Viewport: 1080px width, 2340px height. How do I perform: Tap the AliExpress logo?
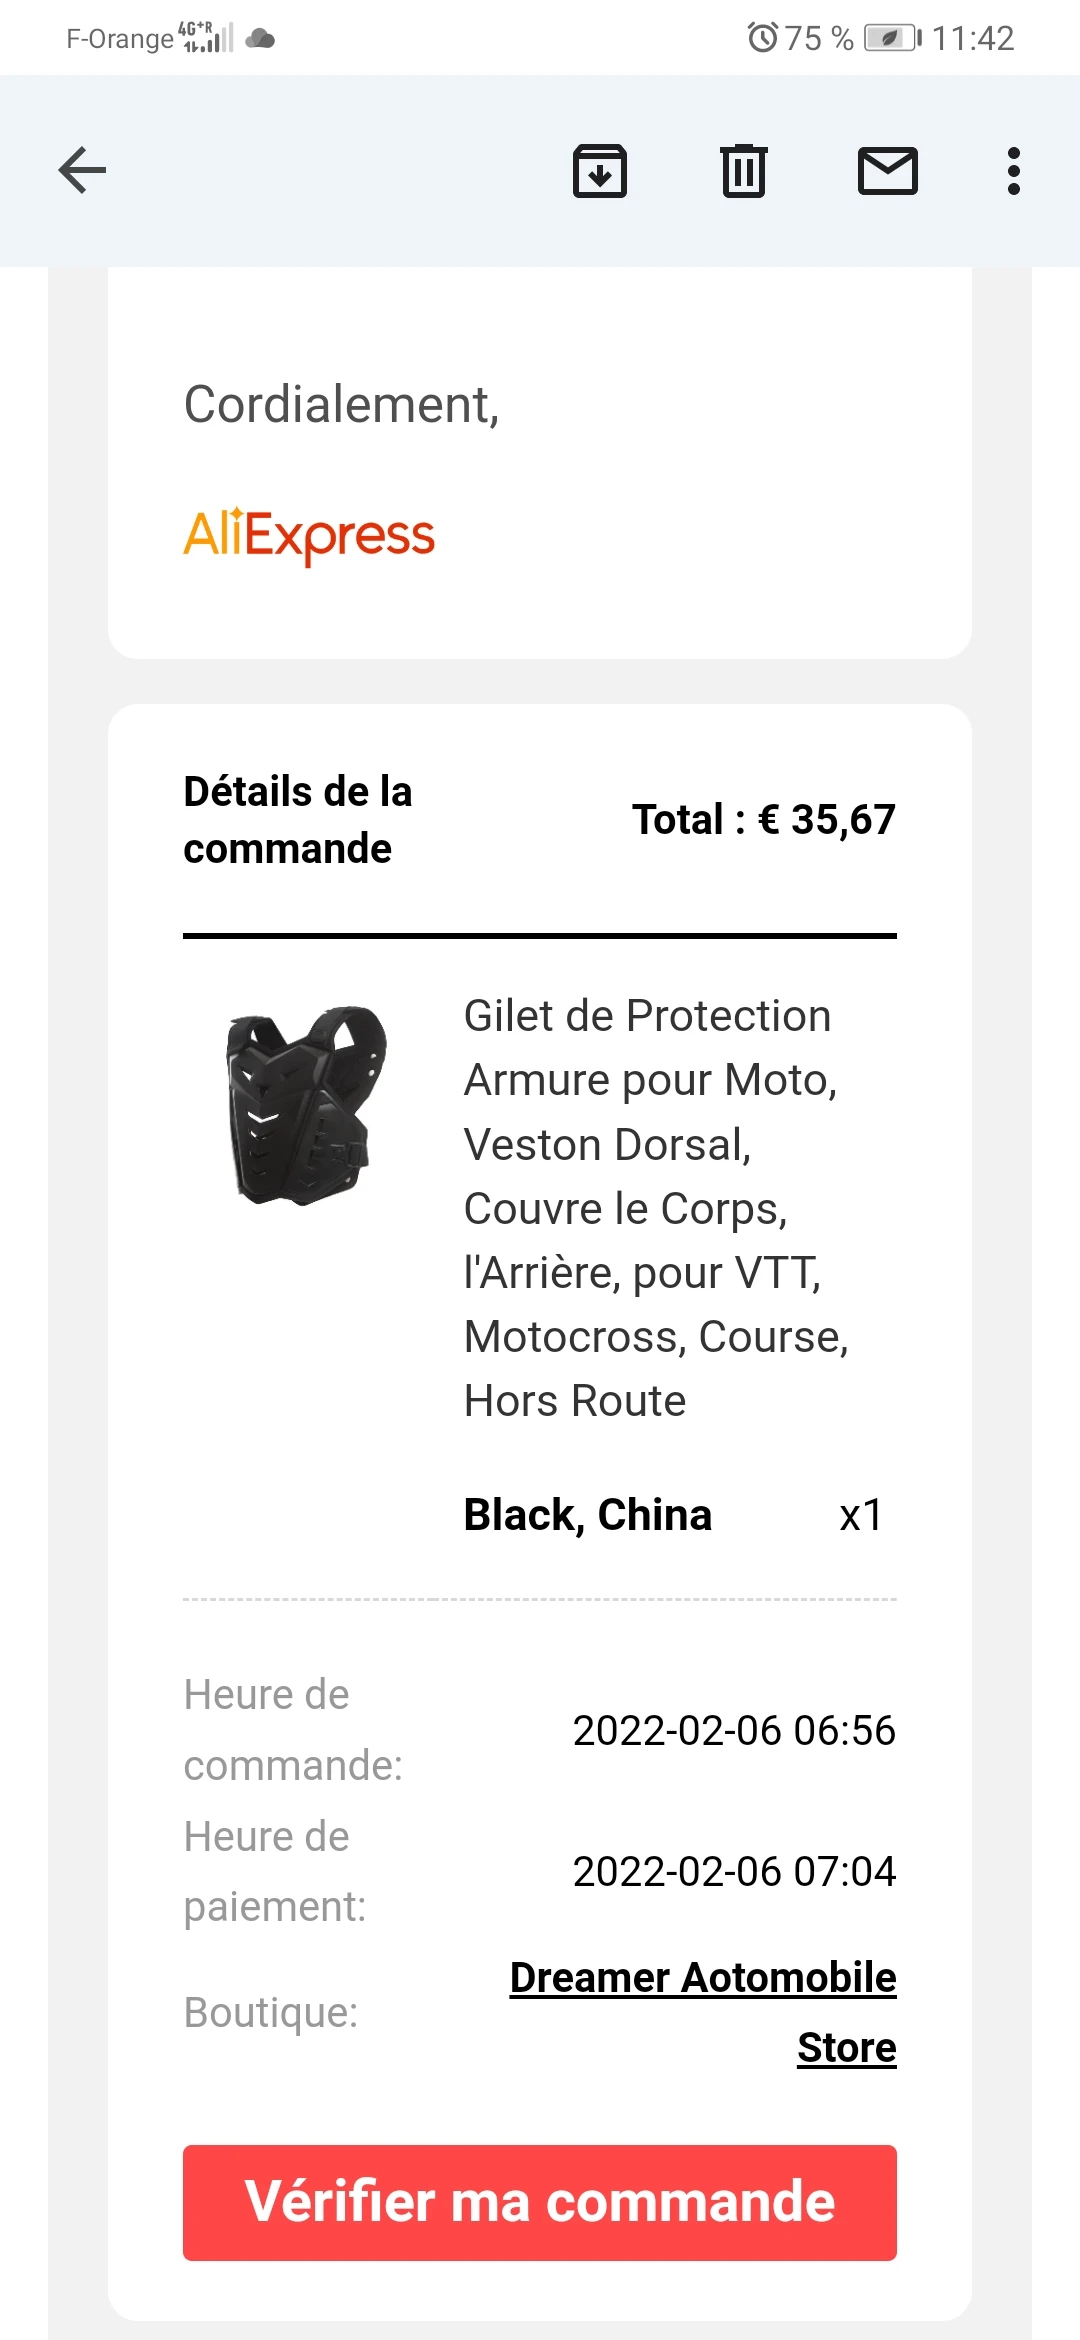tap(309, 536)
